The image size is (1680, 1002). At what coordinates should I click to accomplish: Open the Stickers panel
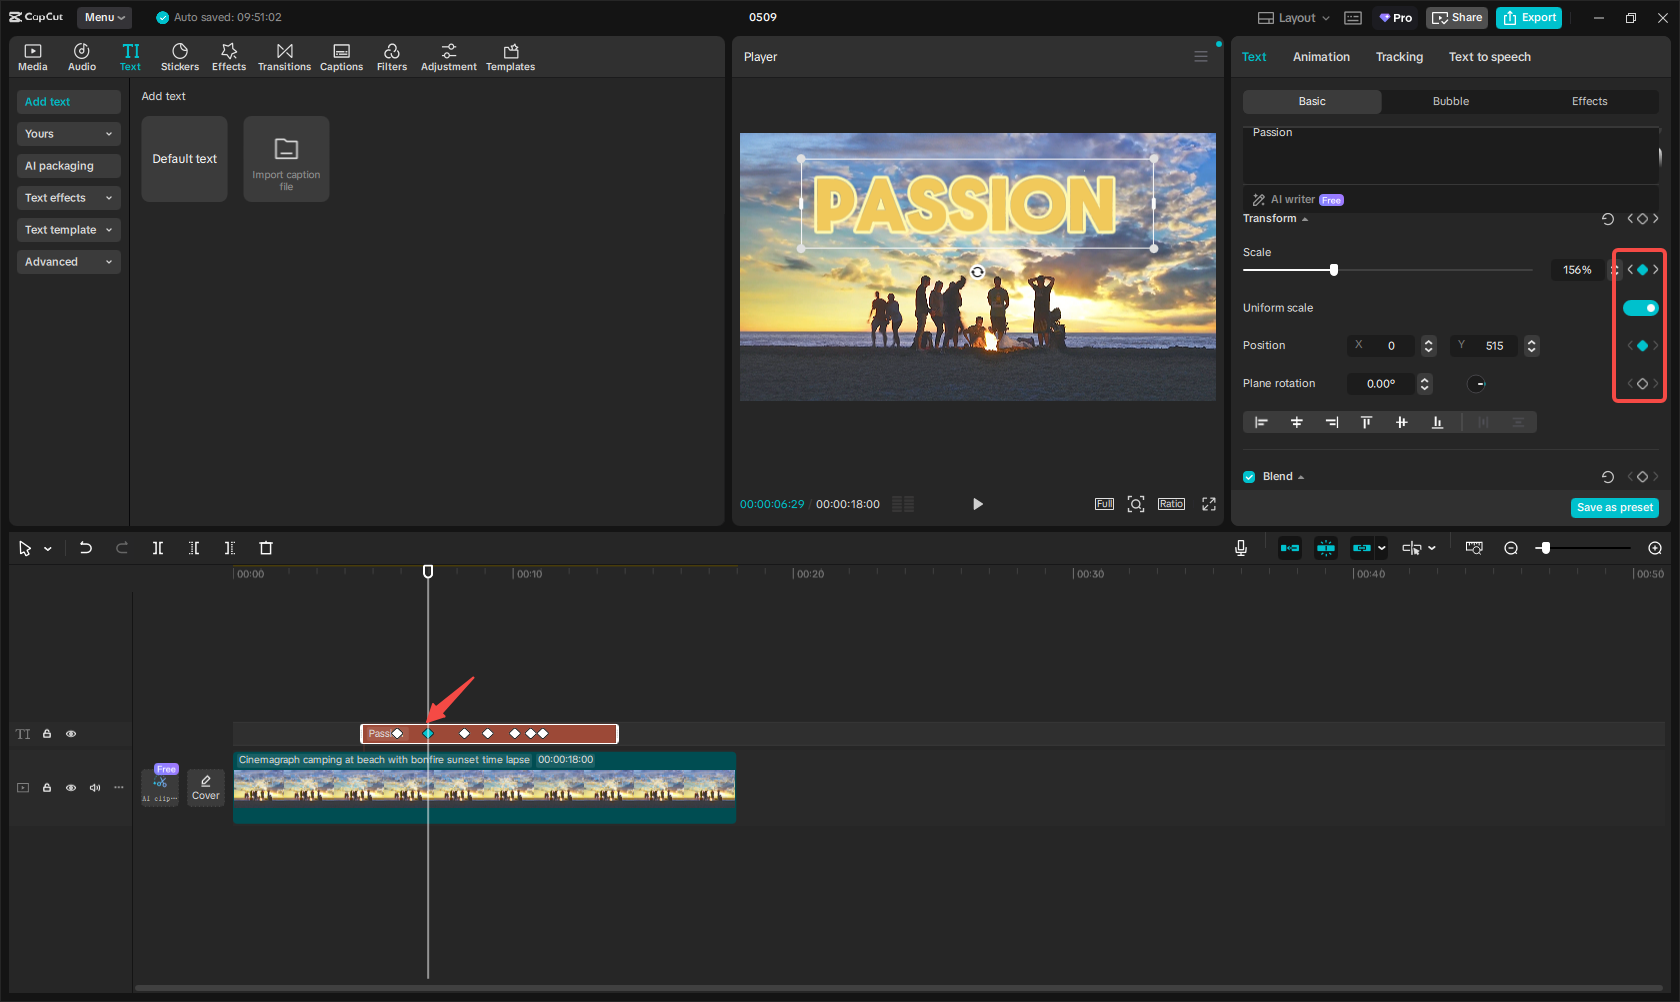click(x=180, y=56)
